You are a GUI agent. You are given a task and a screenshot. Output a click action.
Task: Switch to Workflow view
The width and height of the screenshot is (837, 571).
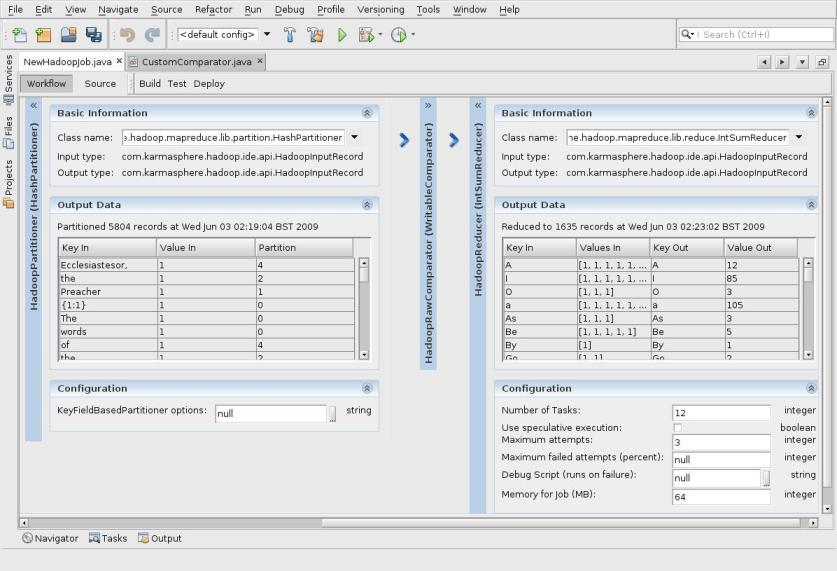(x=46, y=83)
